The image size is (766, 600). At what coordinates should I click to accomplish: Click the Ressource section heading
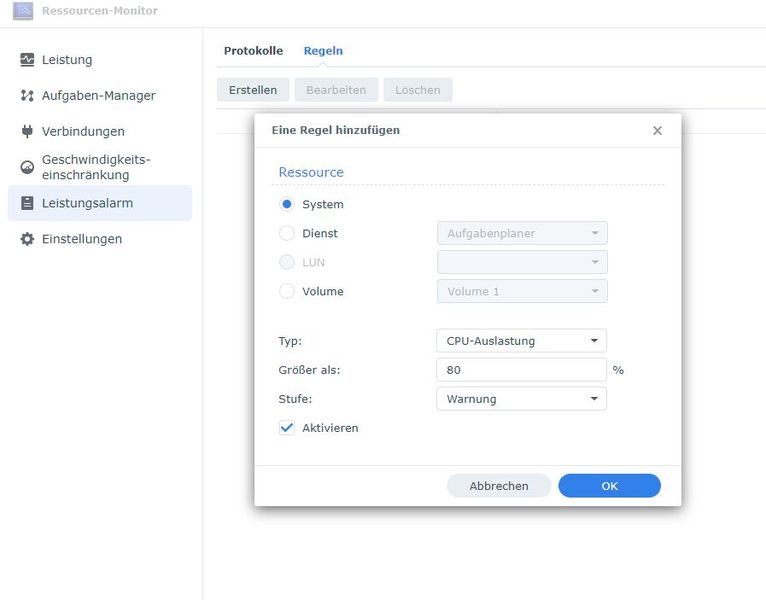pos(311,172)
